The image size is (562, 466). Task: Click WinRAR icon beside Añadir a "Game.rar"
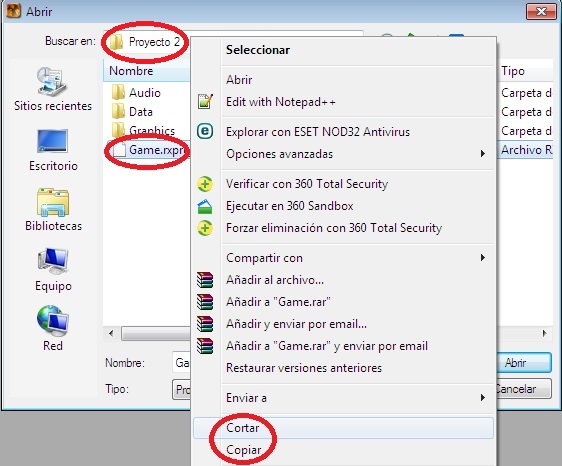tap(205, 302)
